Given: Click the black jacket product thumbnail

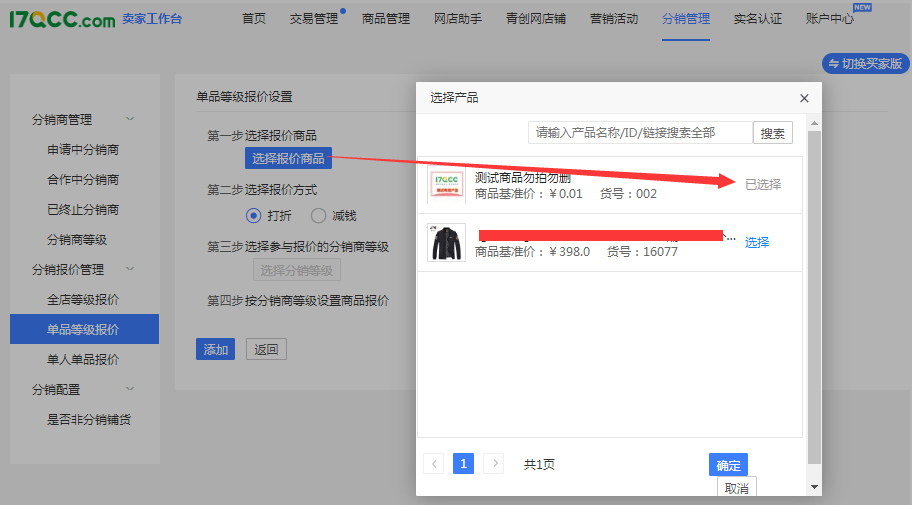Looking at the screenshot, I should tap(446, 243).
